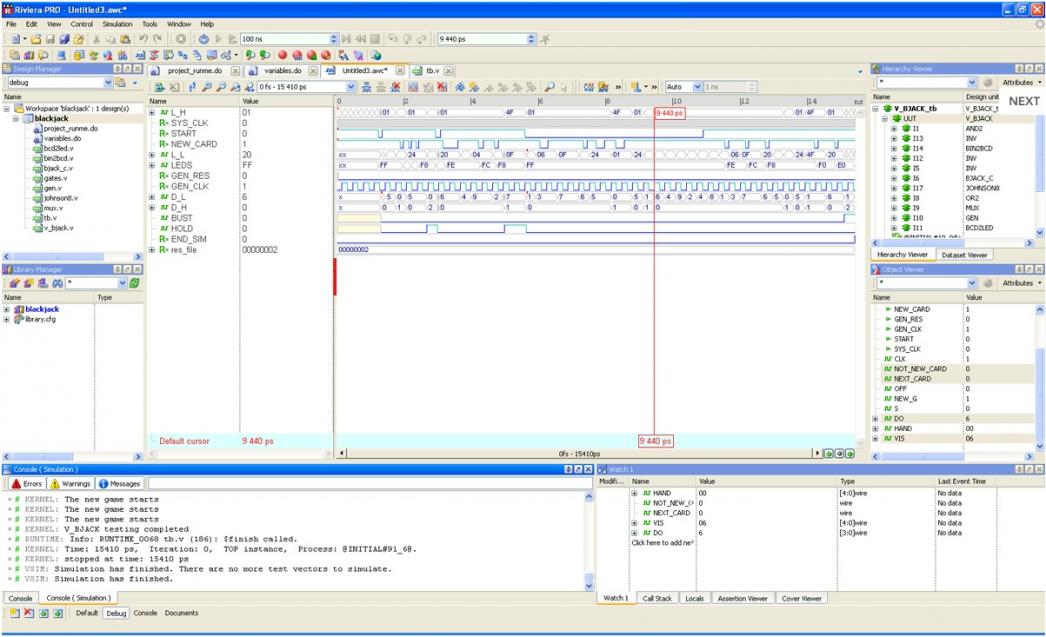
Task: Click 'Click here to add new' in Watch
Action: click(662, 543)
